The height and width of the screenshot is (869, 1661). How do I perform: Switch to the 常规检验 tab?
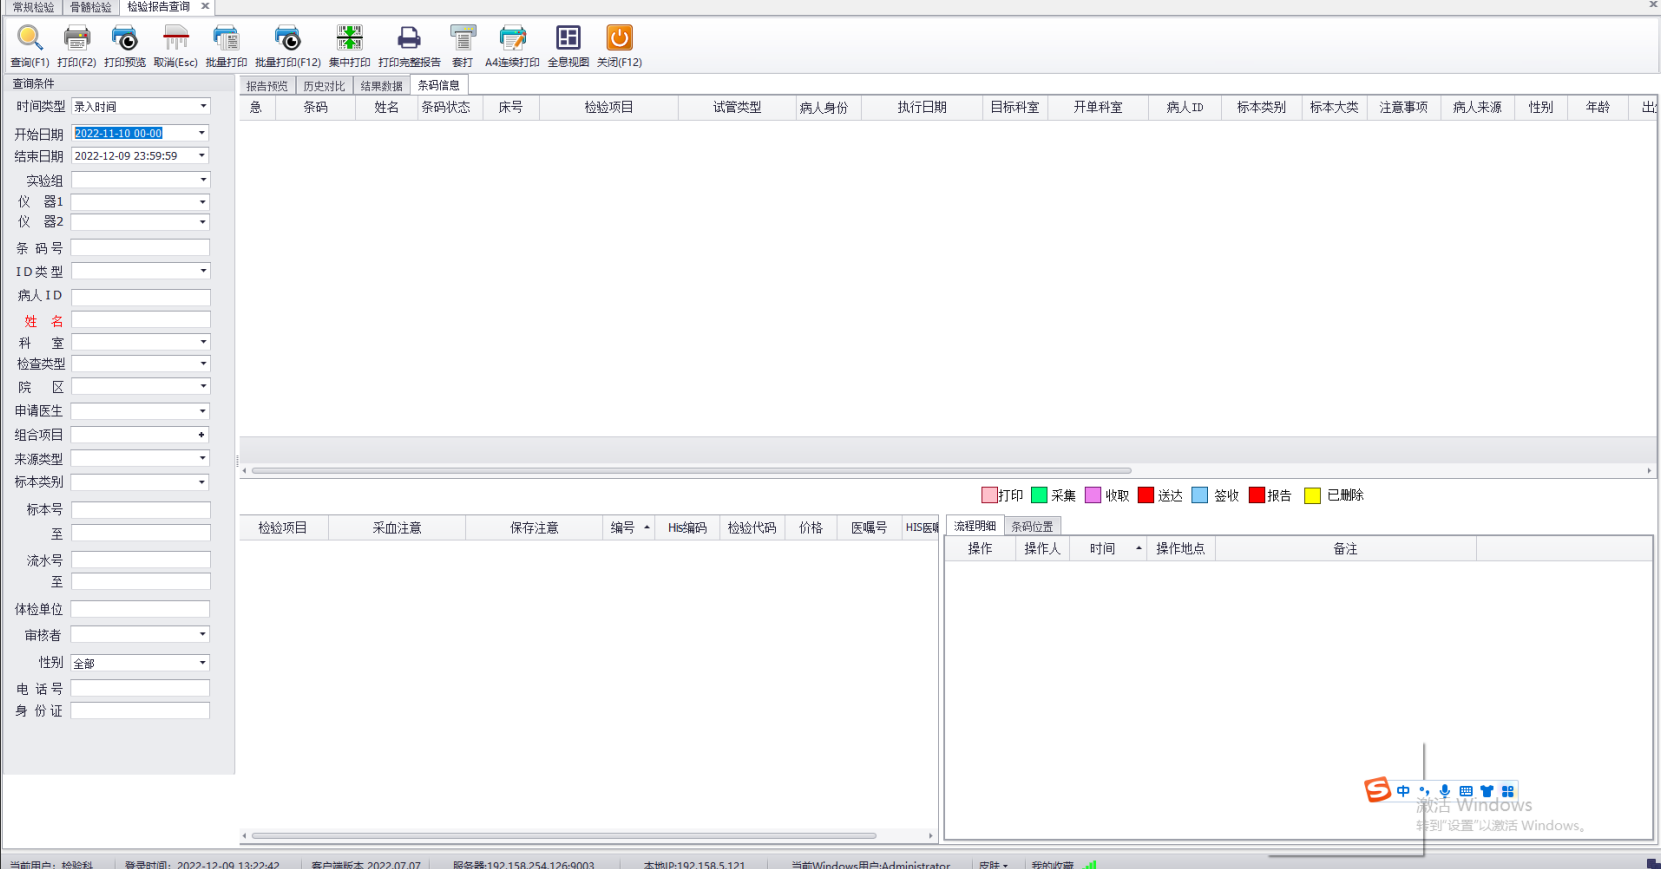click(x=33, y=7)
